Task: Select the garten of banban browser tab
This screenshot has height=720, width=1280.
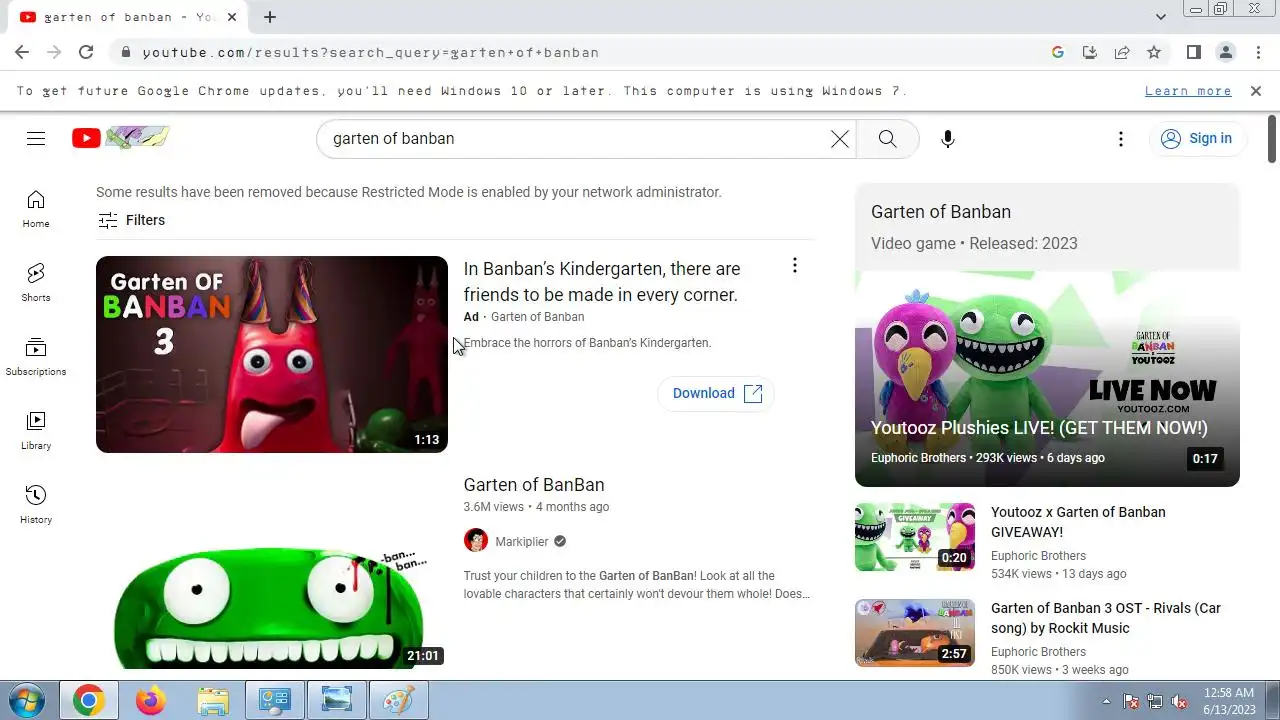Action: [x=128, y=17]
